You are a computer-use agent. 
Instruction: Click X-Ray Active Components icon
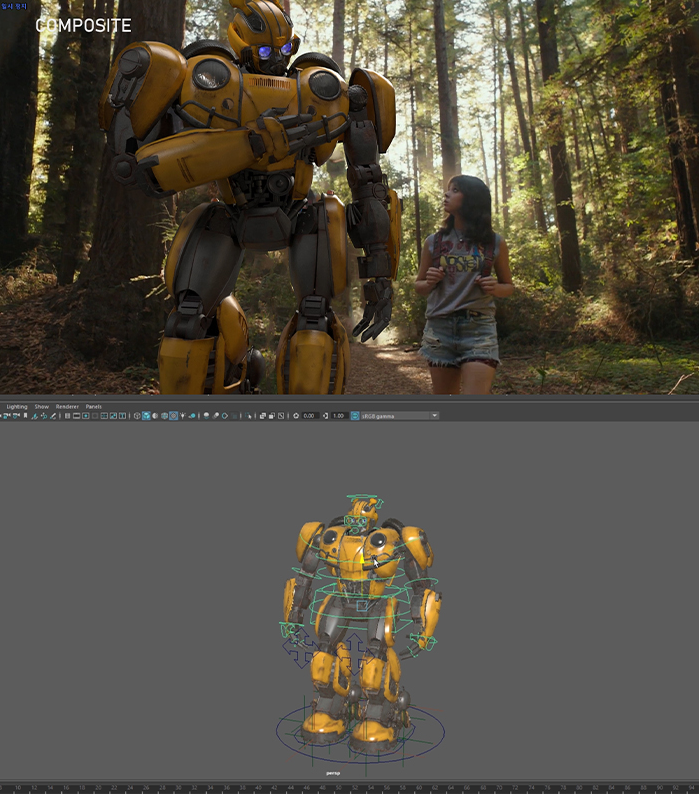click(271, 416)
